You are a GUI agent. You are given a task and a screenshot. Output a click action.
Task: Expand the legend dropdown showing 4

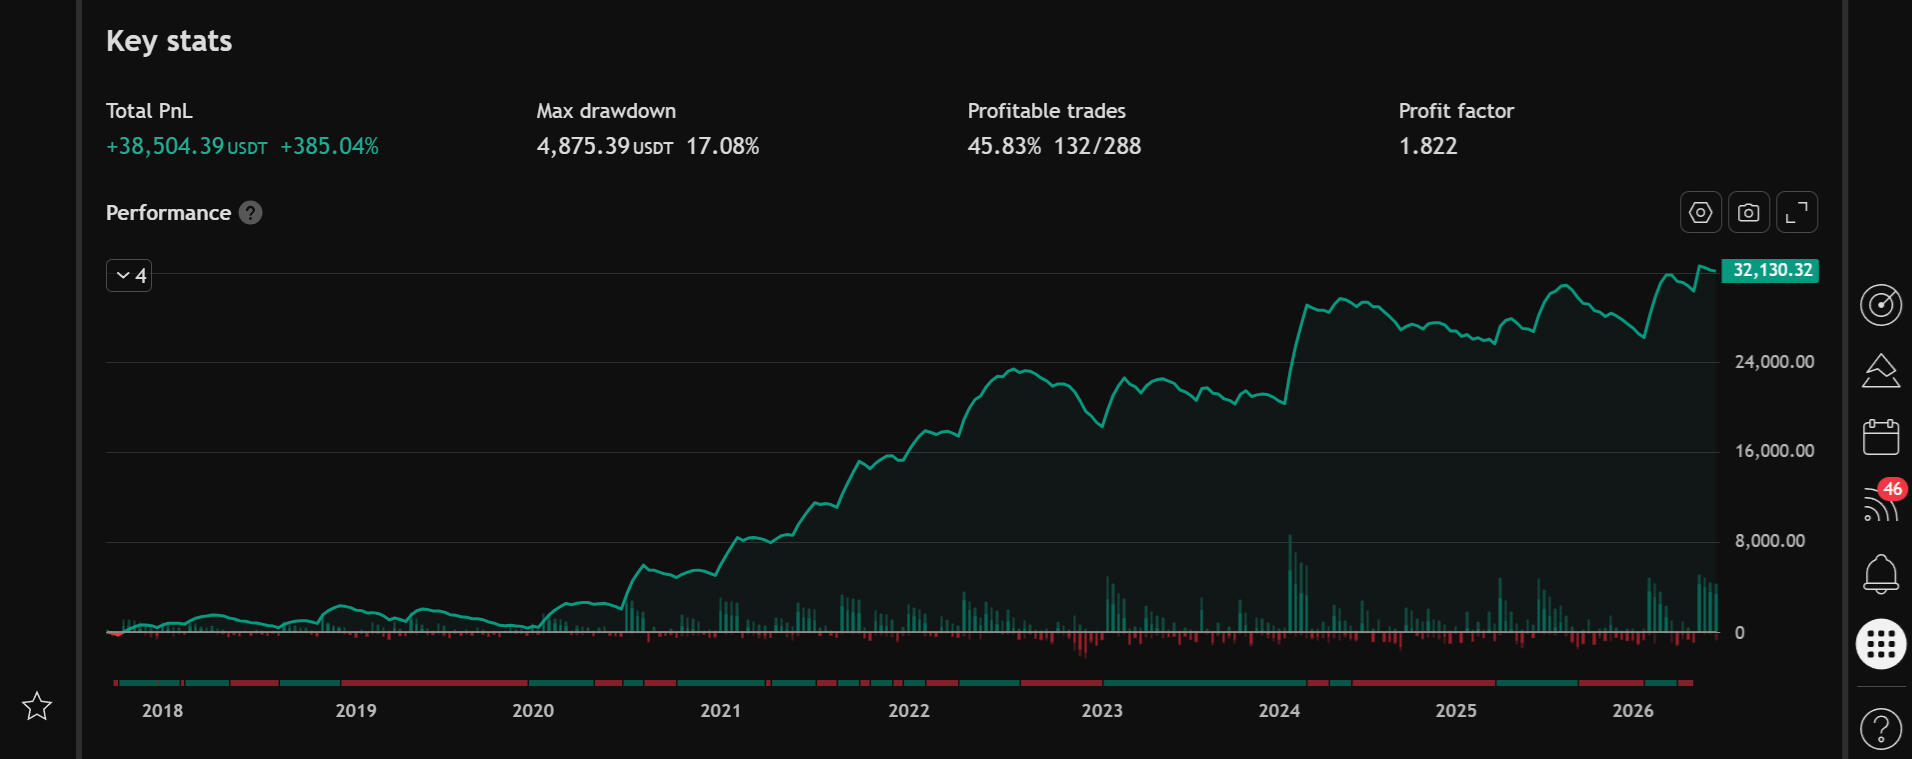coord(129,275)
